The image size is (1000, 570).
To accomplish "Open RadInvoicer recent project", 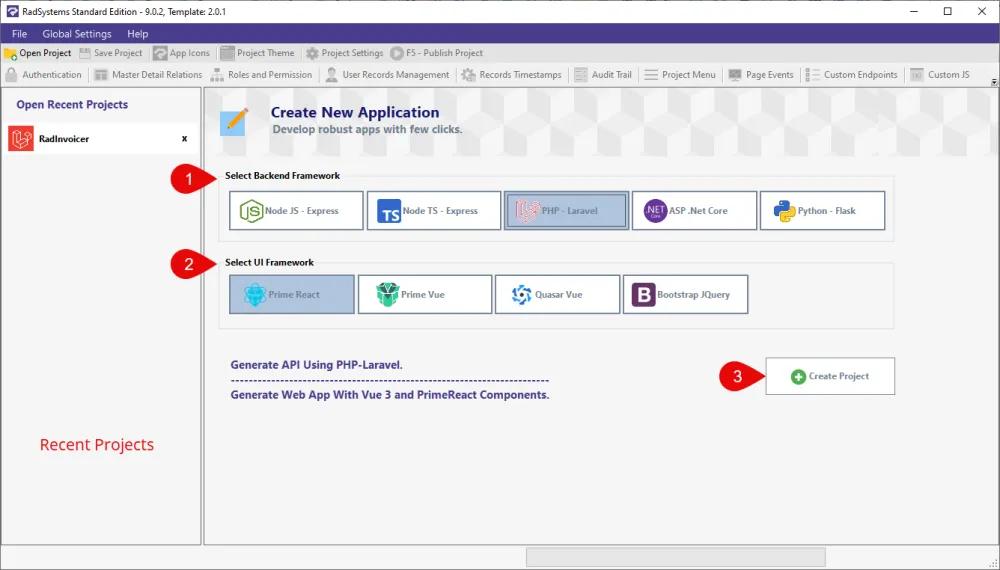I will 101,138.
